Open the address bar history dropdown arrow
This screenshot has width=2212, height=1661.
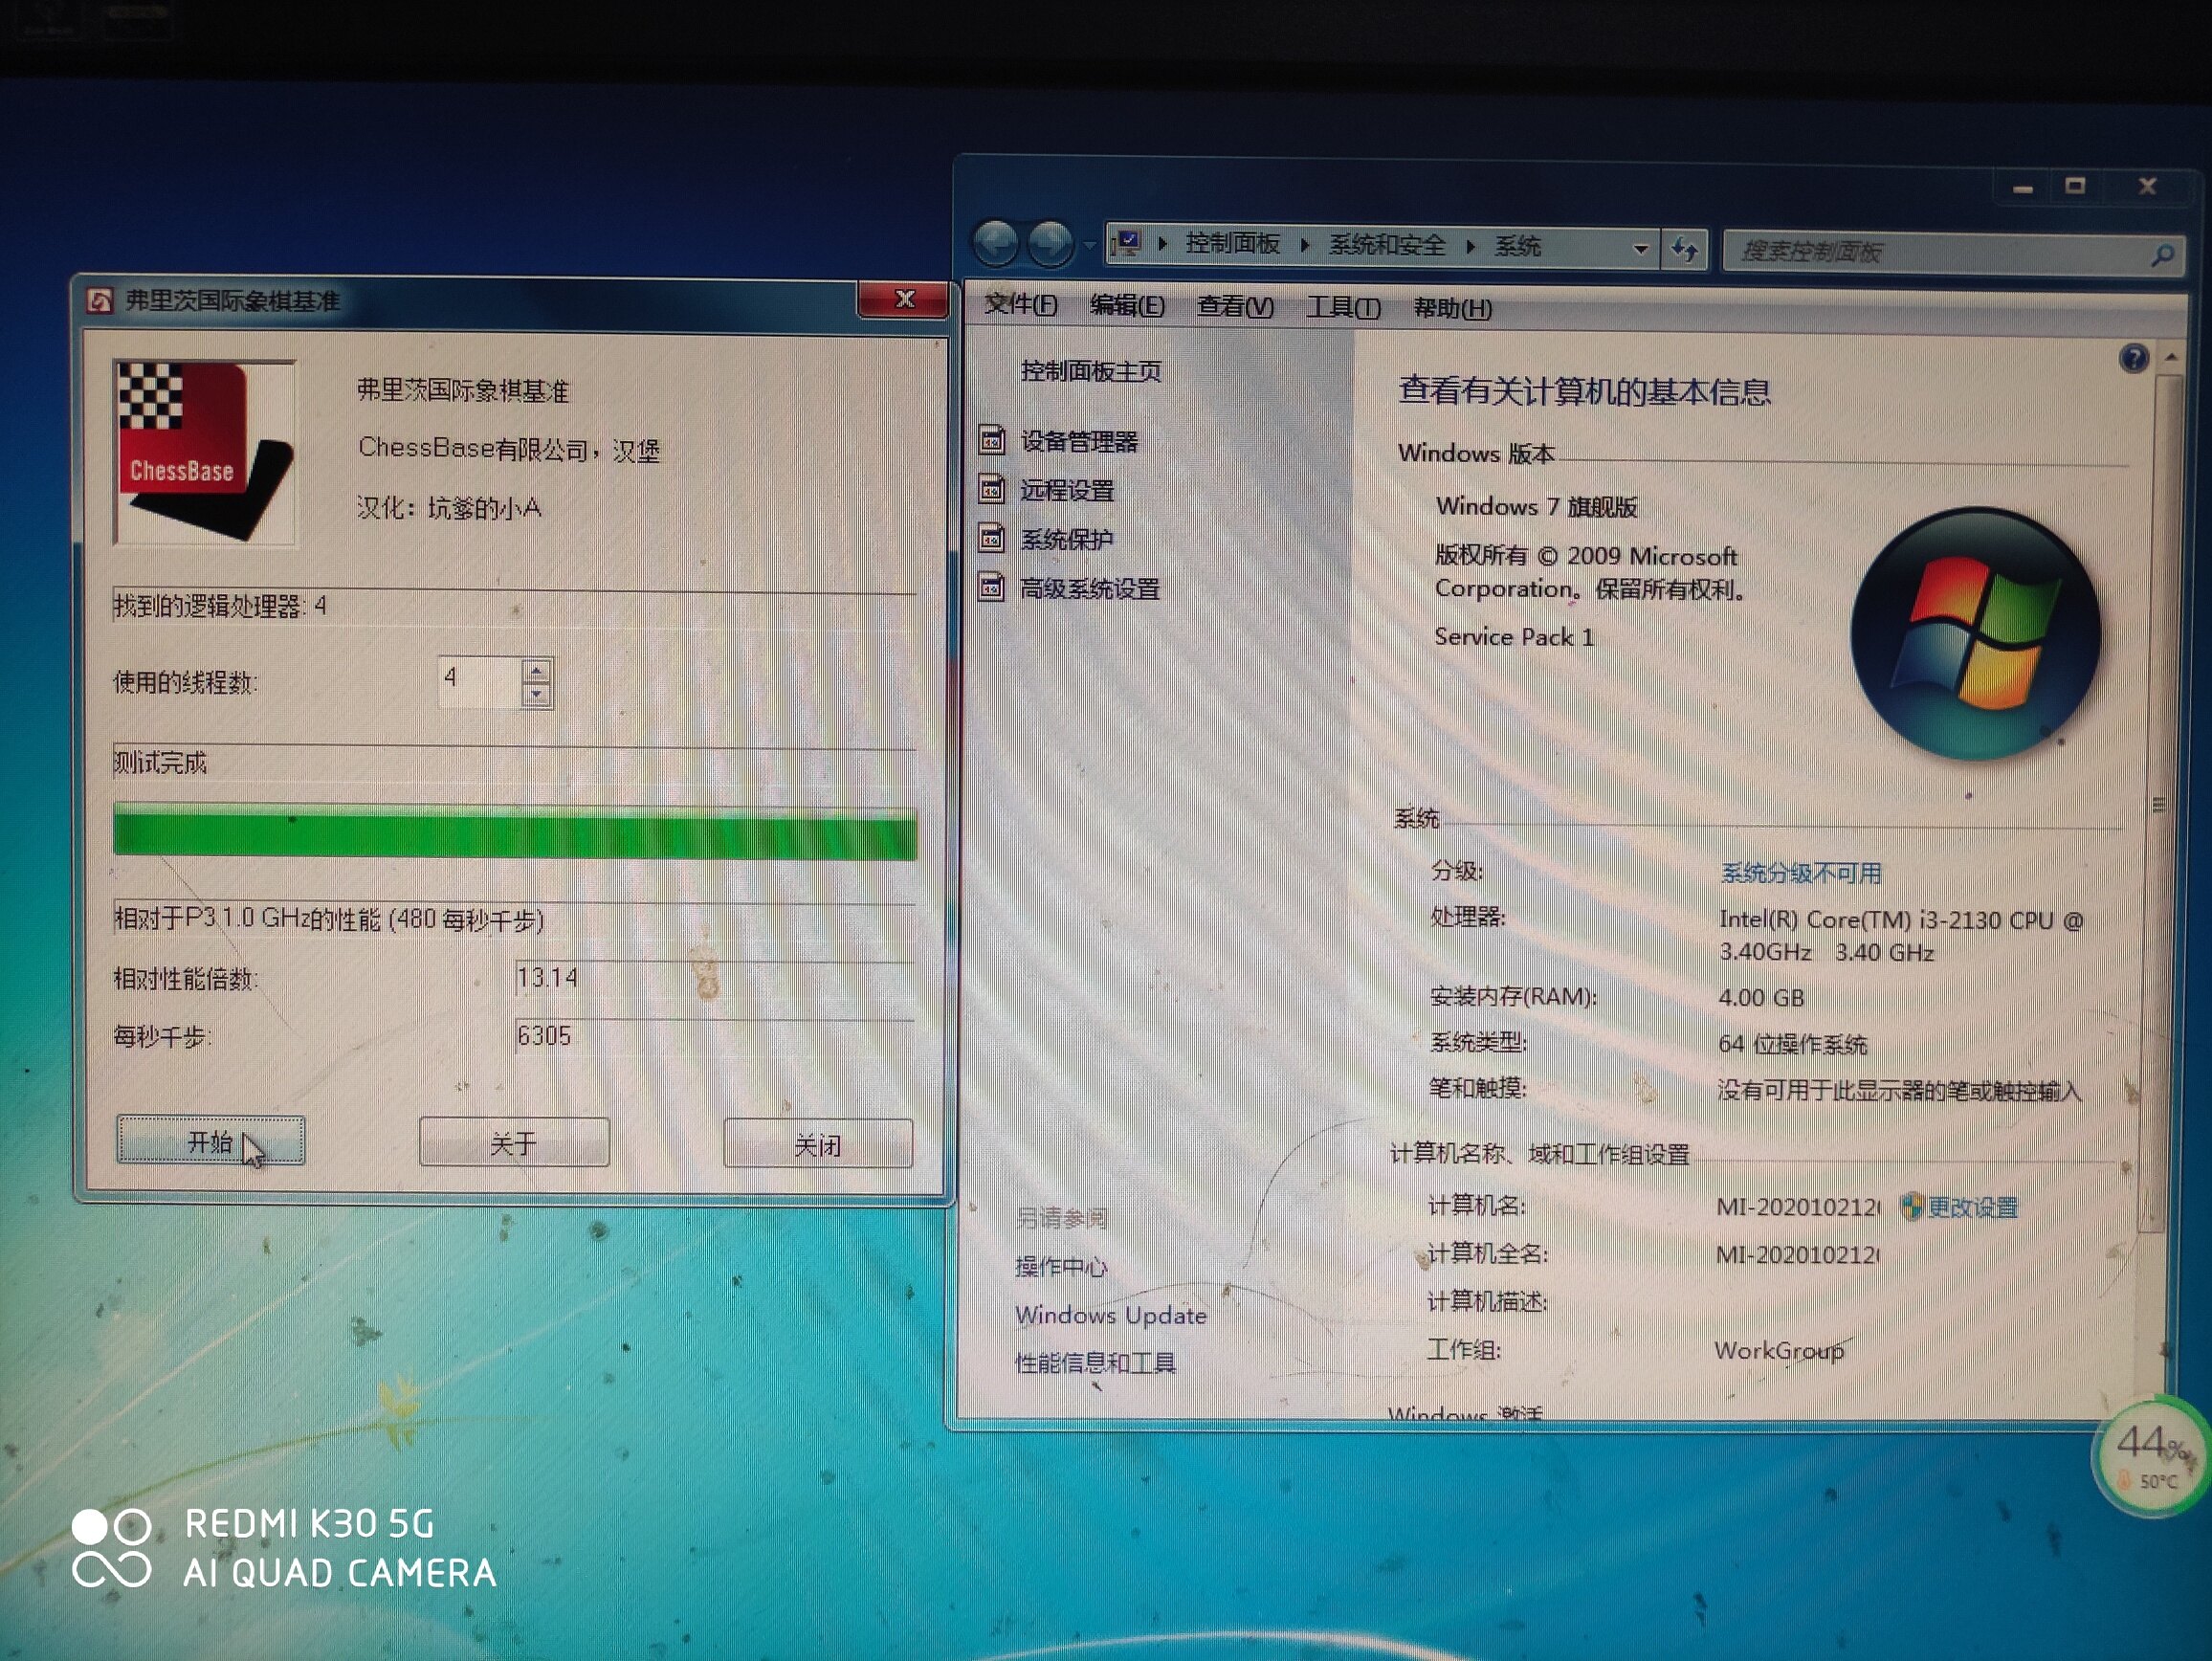click(x=1640, y=249)
